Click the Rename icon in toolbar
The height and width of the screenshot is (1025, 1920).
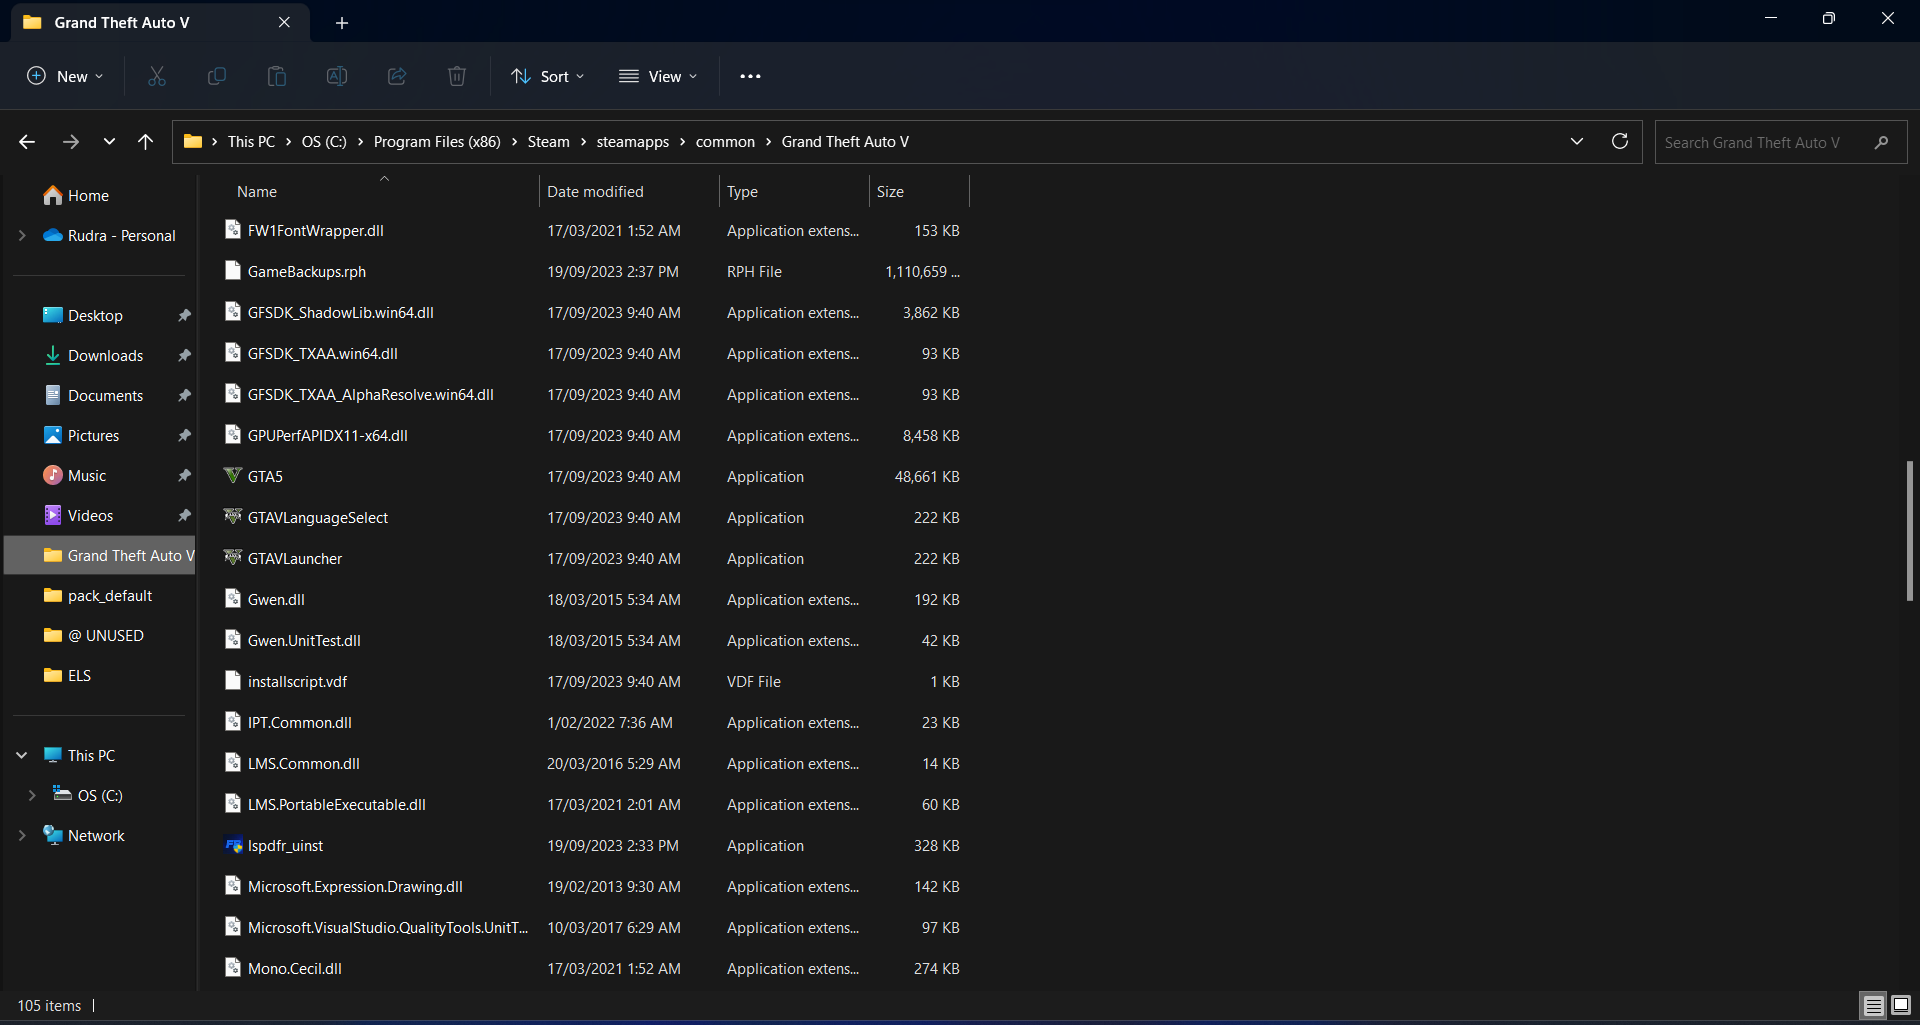coord(337,76)
